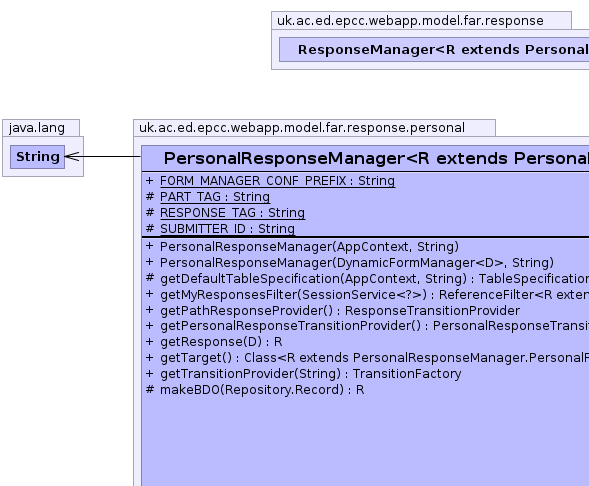Click the PersonalResponseManager(AppContext, String) constructor
Screen dimensions: 589x486
tap(302, 247)
